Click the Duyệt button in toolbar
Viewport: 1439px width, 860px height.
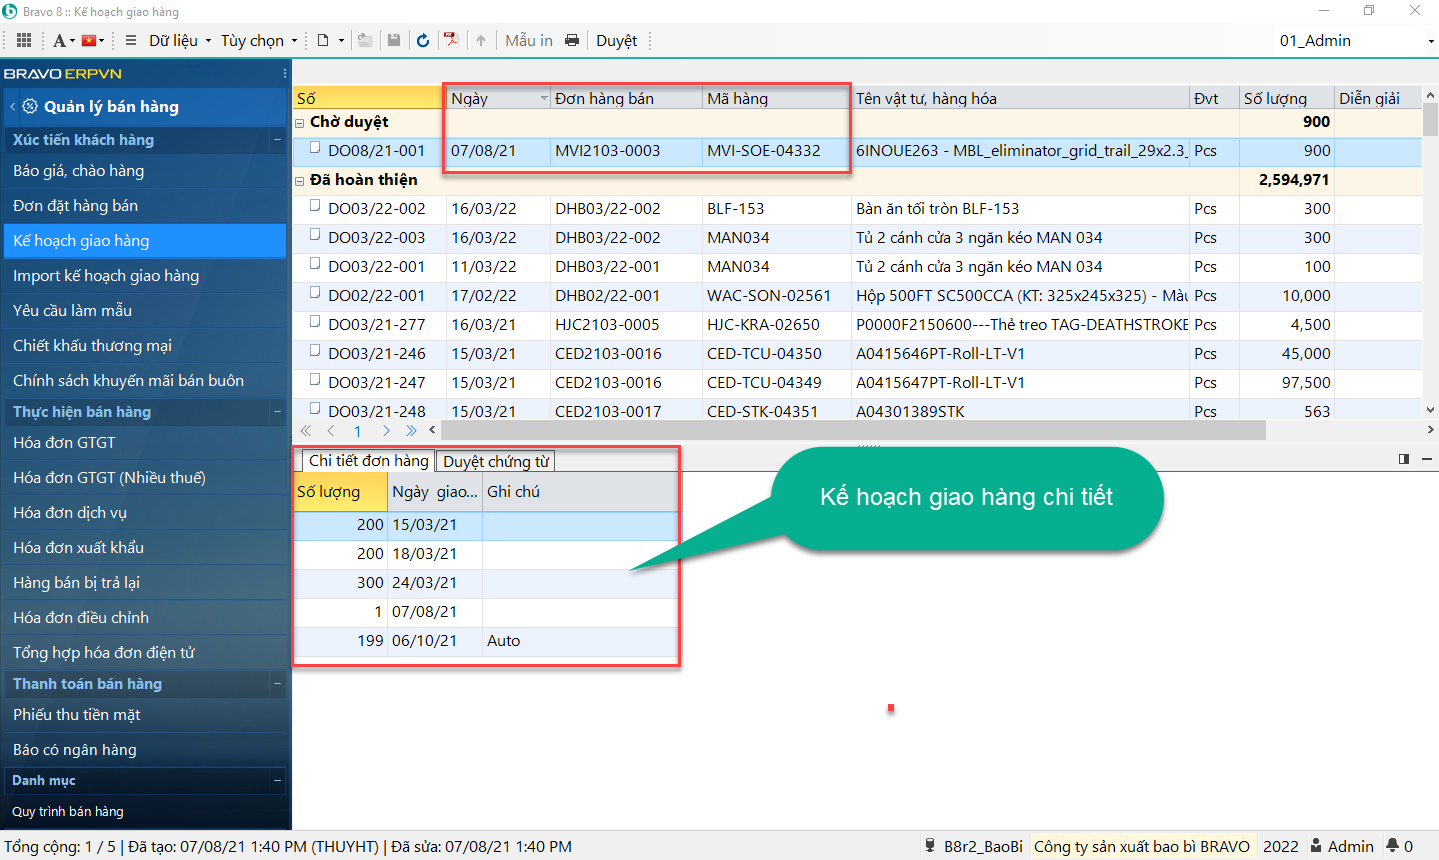[x=616, y=40]
